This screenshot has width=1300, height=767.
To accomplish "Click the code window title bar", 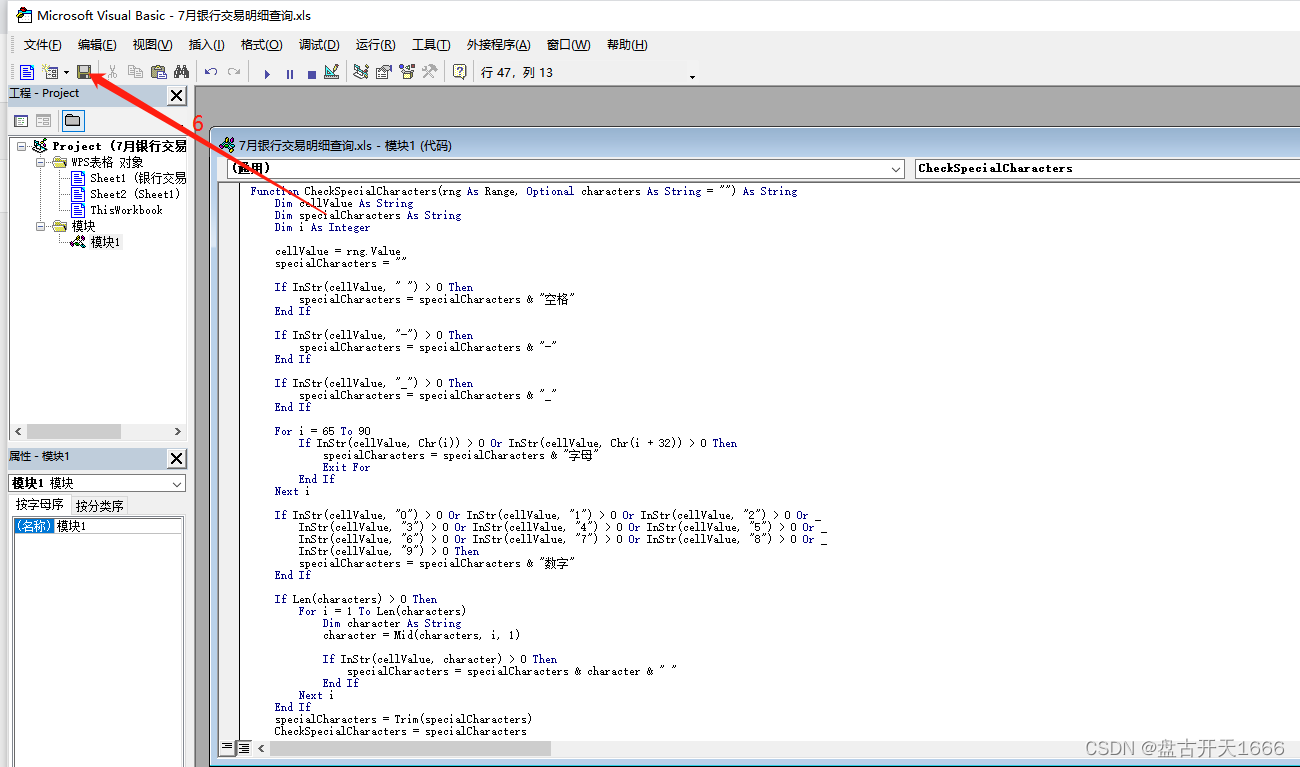I will coord(756,145).
